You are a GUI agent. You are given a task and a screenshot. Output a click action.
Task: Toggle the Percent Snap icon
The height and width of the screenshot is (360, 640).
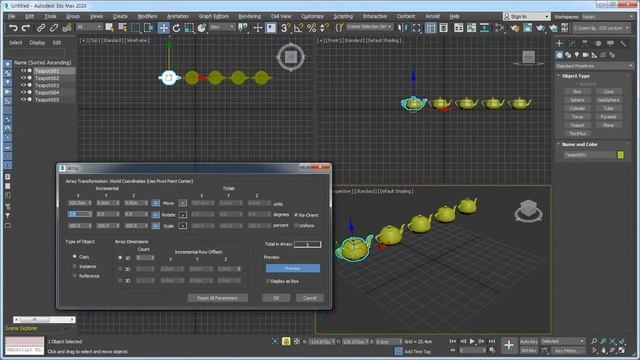pyautogui.click(x=311, y=28)
